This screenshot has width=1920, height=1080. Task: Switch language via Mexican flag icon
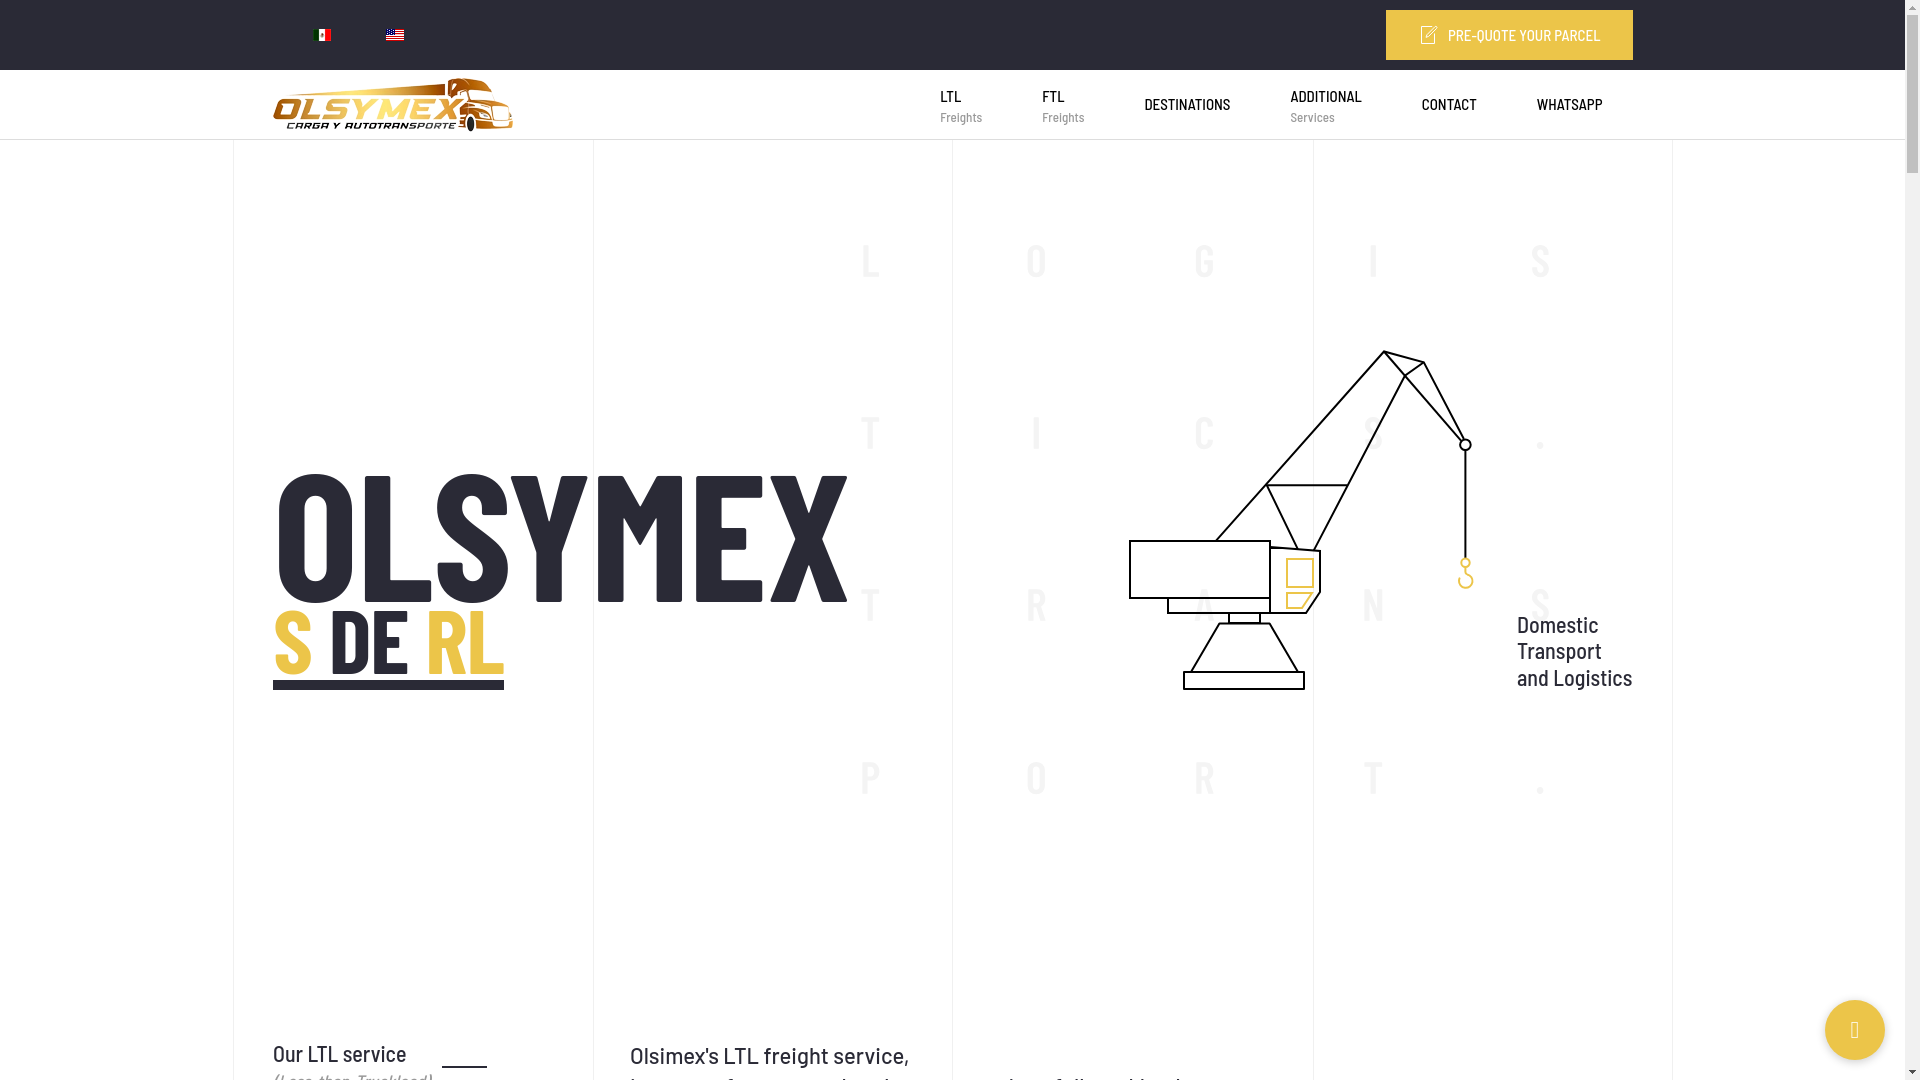pos(322,35)
